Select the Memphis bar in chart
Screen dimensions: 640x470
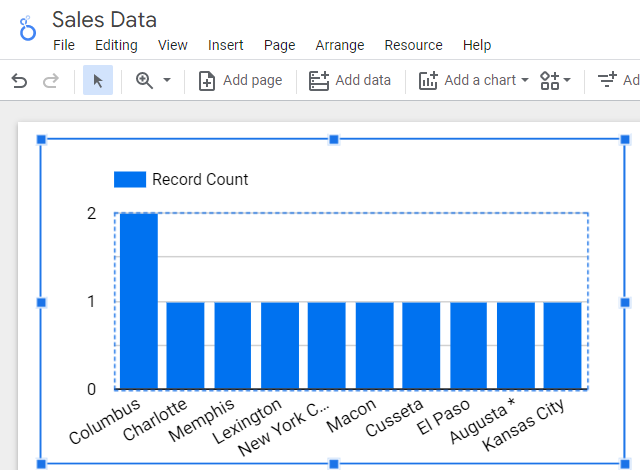pyautogui.click(x=233, y=346)
